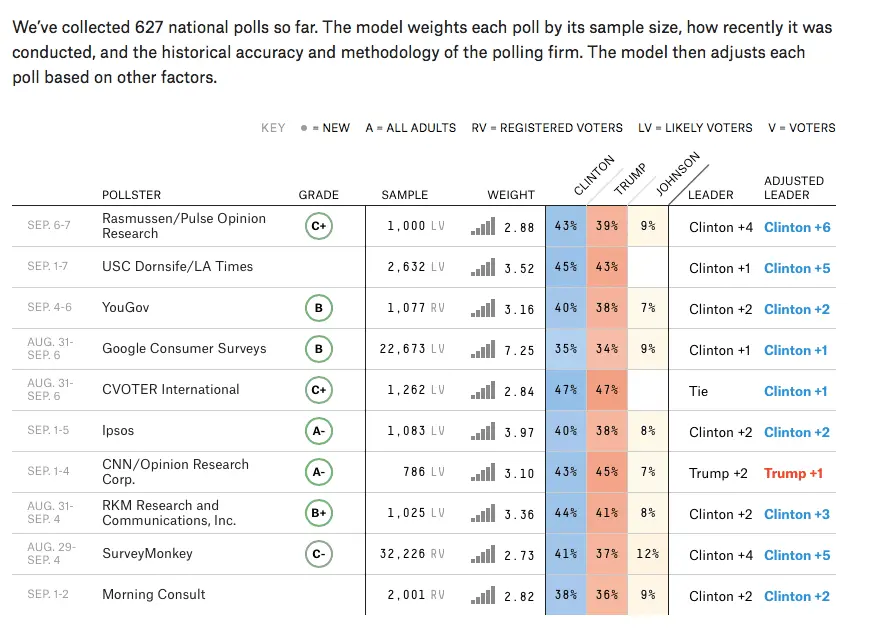Click the WEIGHT column header

click(511, 195)
